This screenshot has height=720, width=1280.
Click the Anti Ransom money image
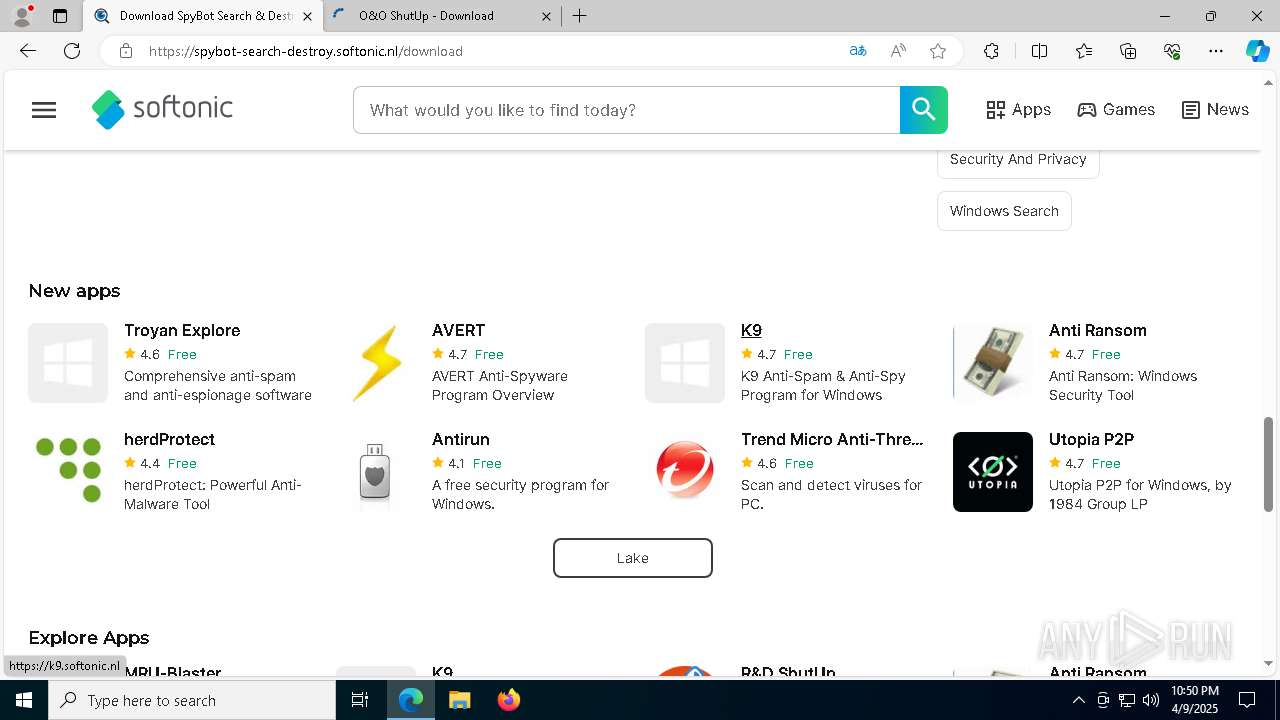point(993,363)
